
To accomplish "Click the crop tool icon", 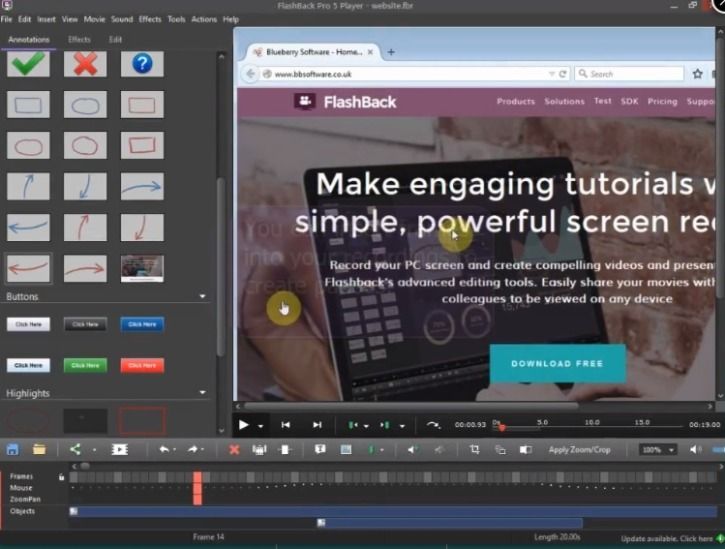I will pyautogui.click(x=474, y=450).
